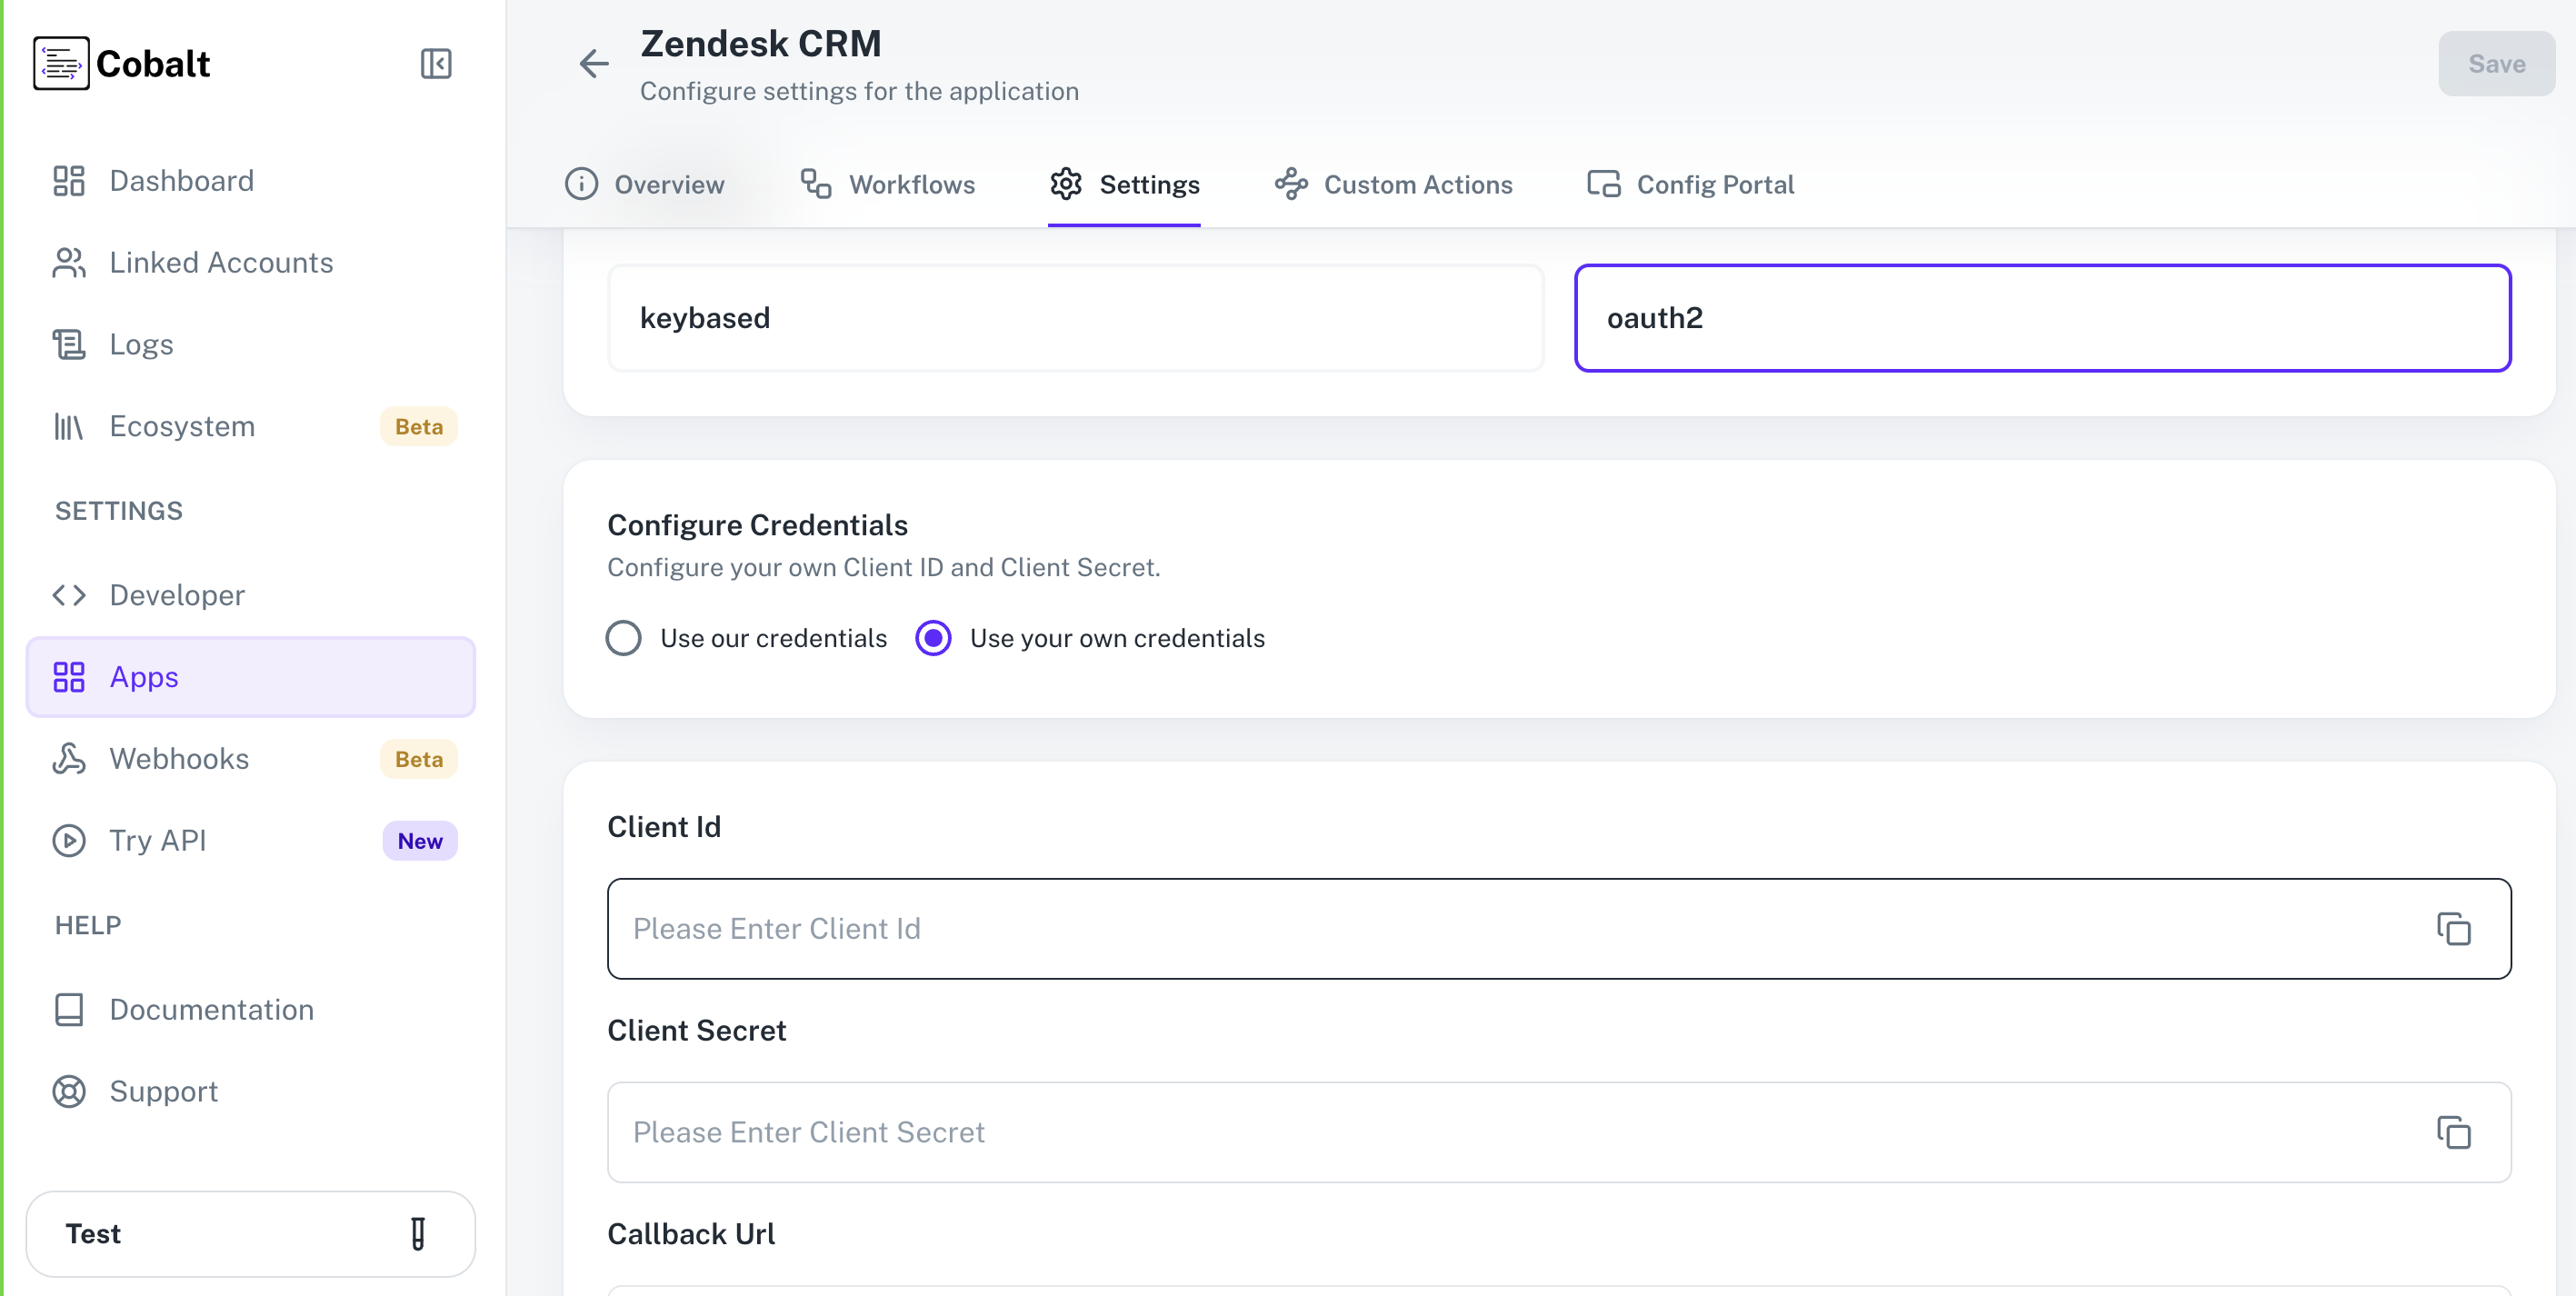Select the keybased authentication option
The image size is (2576, 1296).
1075,317
